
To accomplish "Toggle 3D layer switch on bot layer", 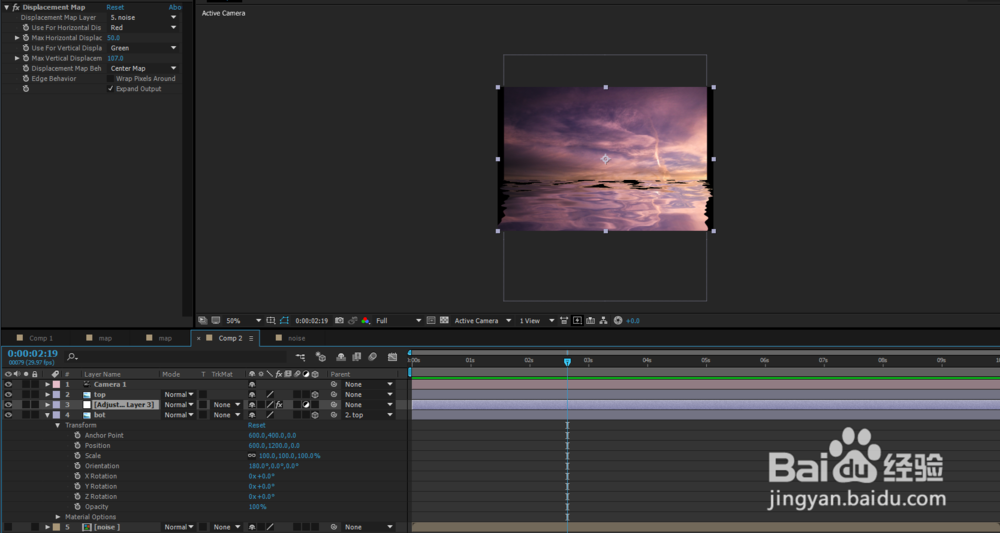I will click(x=315, y=415).
